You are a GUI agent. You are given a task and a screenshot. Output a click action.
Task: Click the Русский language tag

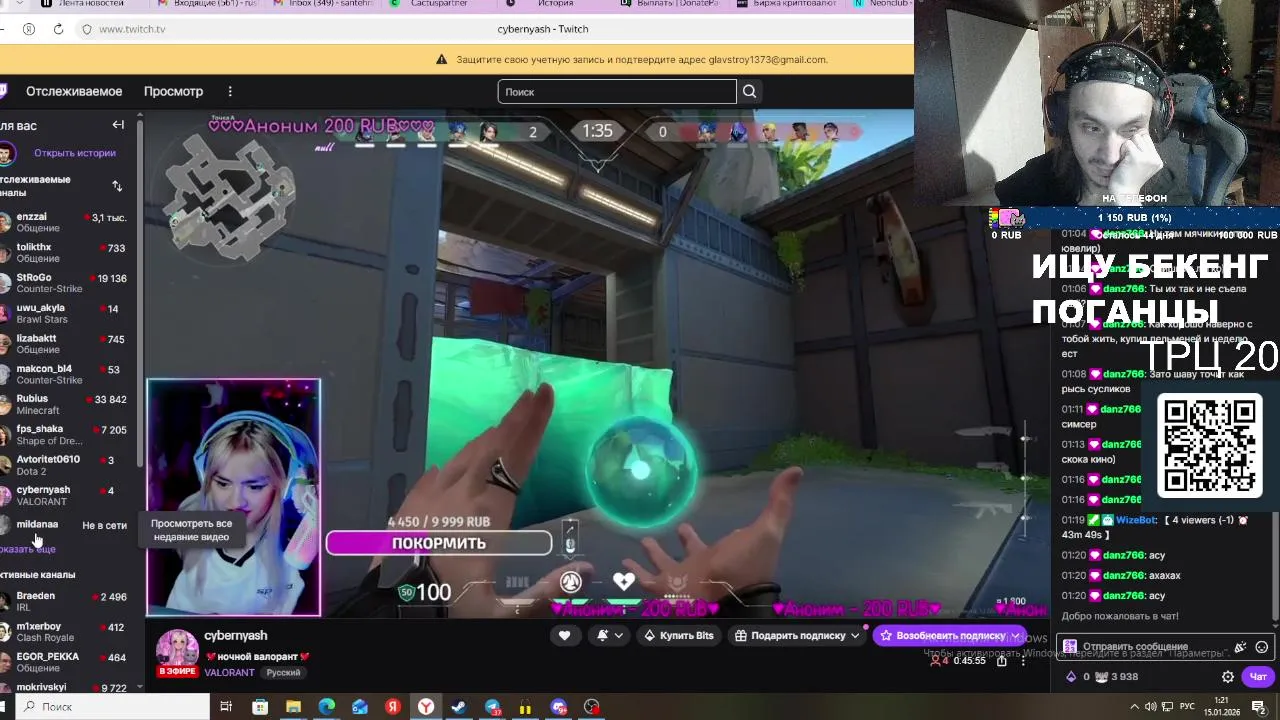(x=283, y=673)
